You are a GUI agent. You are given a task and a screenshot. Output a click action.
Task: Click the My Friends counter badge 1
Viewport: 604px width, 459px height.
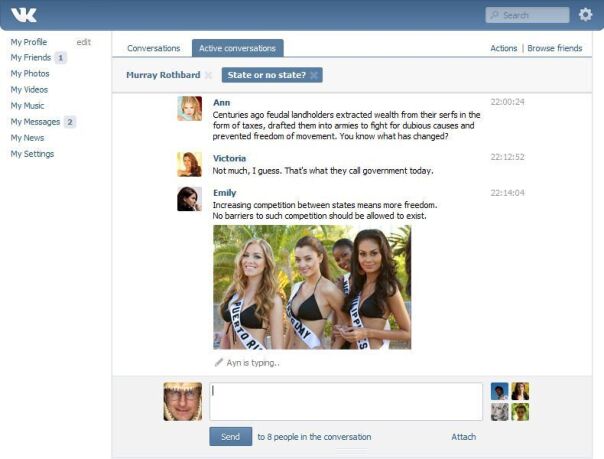[x=60, y=58]
